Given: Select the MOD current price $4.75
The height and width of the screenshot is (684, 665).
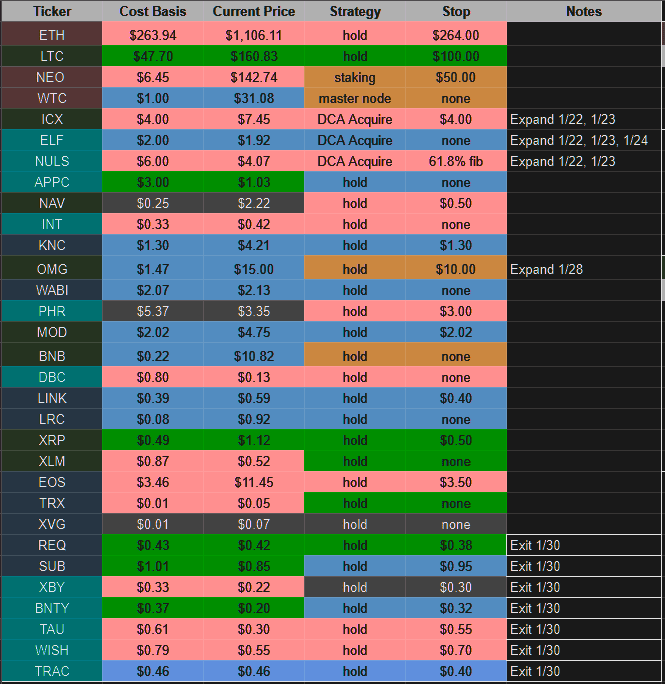Looking at the screenshot, I should [x=254, y=332].
